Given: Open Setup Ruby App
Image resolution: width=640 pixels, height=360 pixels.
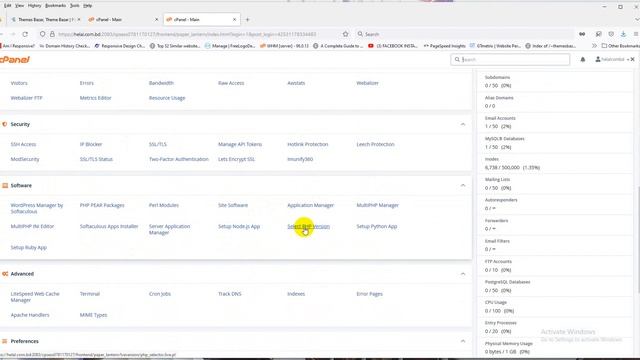Looking at the screenshot, I should (x=29, y=247).
